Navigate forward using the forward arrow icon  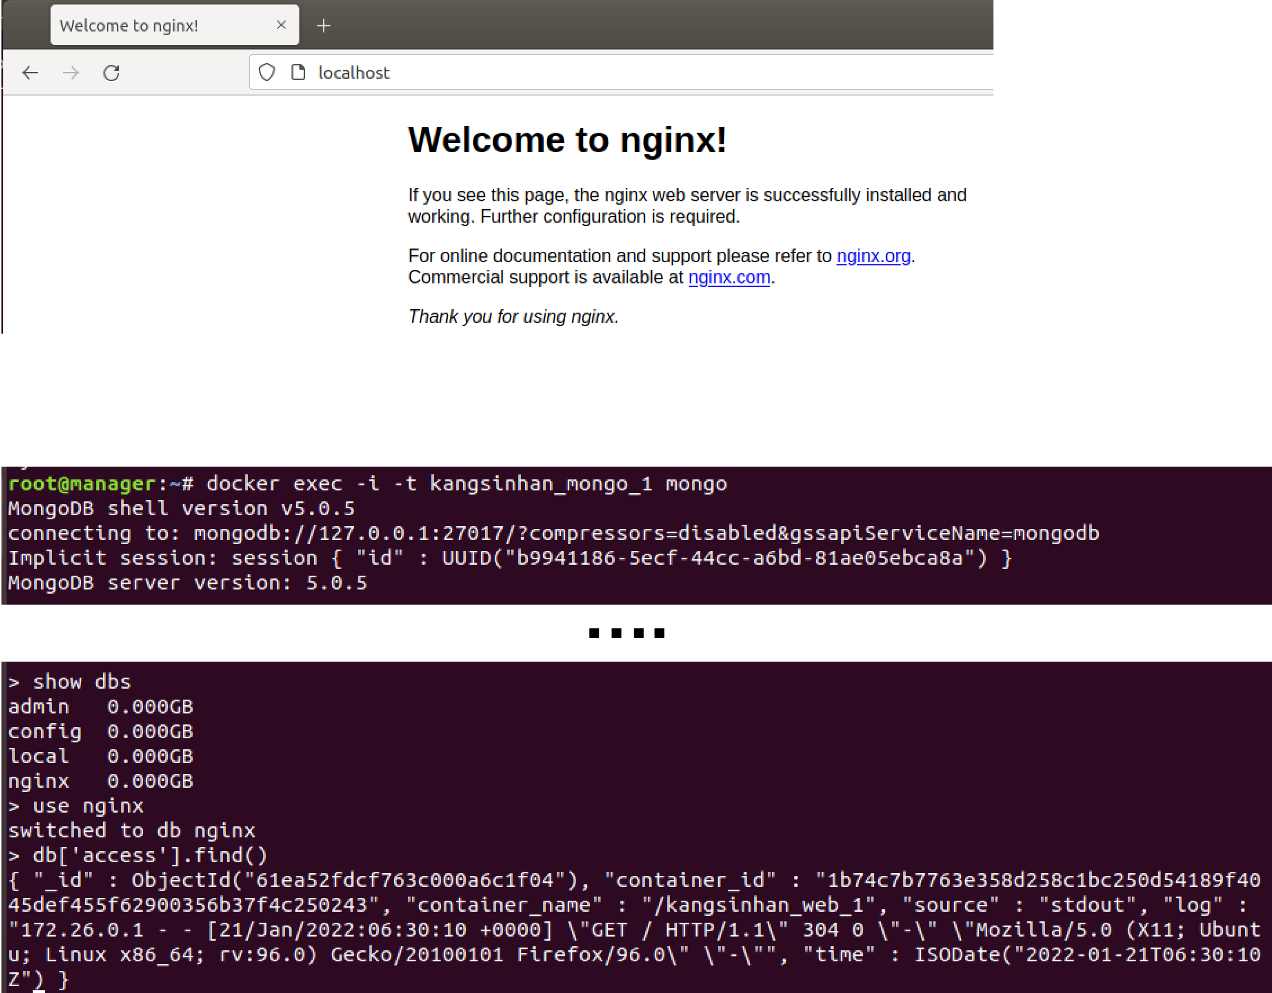click(x=70, y=72)
